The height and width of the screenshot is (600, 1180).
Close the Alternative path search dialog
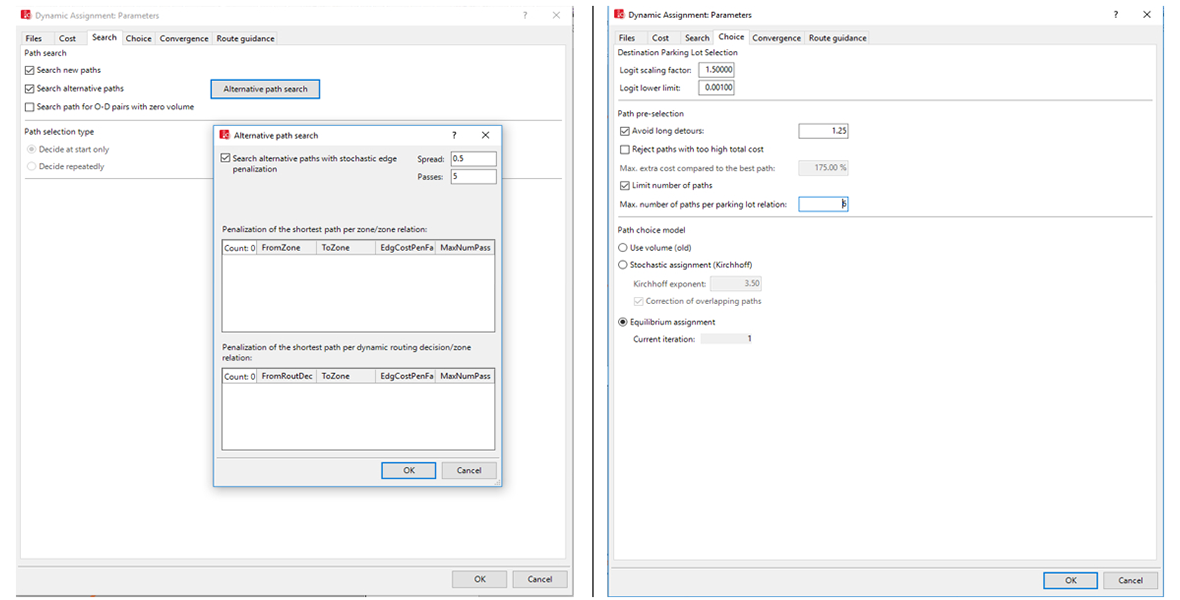click(x=485, y=135)
